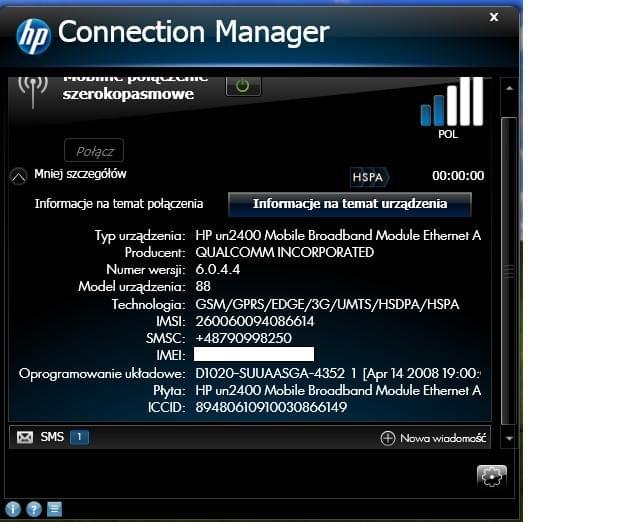The image size is (640, 522).
Task: Click the POL operator label
Action: click(448, 134)
